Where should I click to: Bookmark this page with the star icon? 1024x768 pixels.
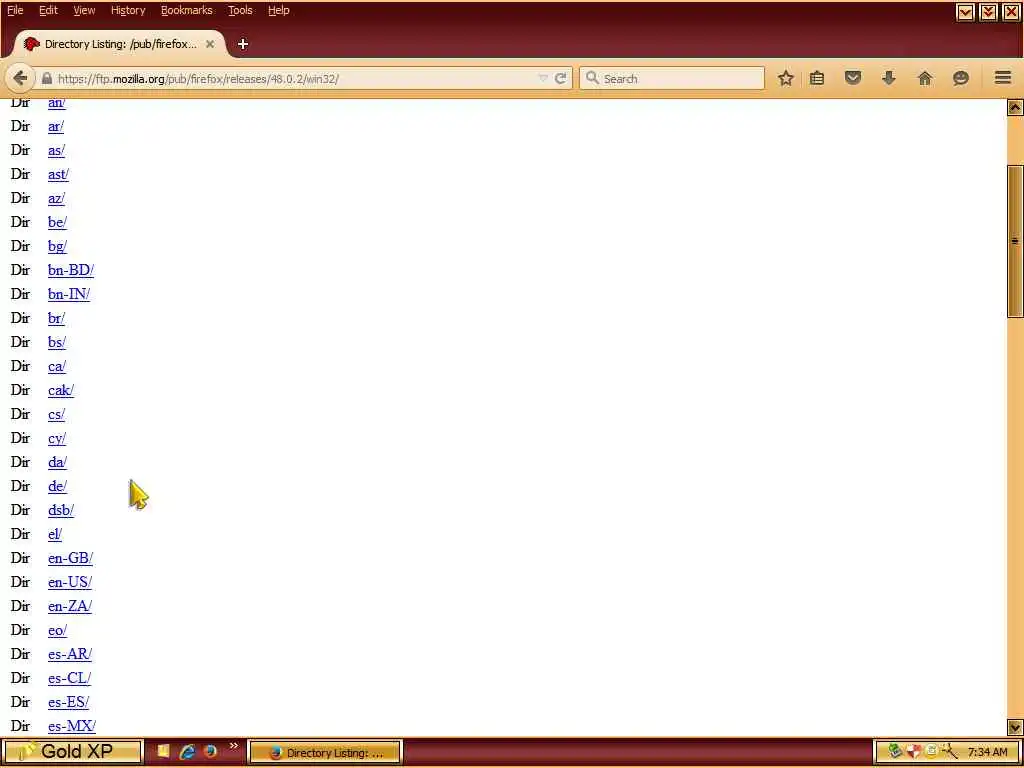pyautogui.click(x=786, y=78)
